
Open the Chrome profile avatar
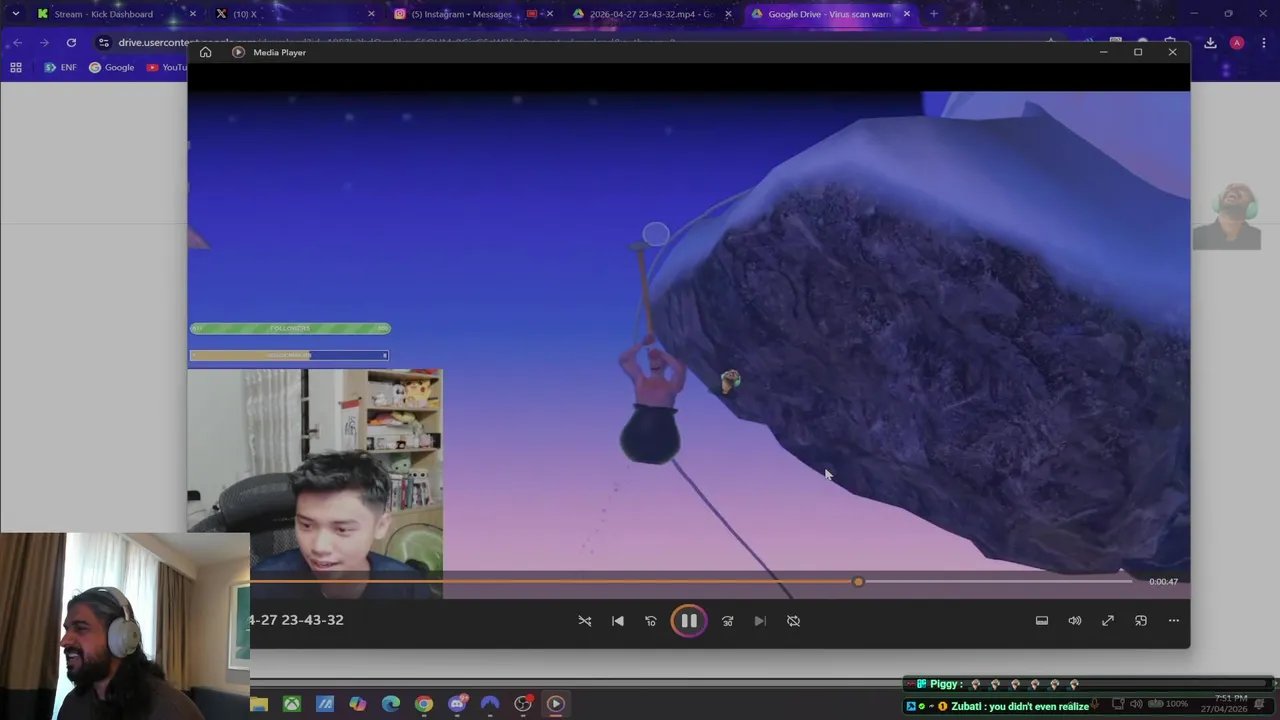point(1237,43)
